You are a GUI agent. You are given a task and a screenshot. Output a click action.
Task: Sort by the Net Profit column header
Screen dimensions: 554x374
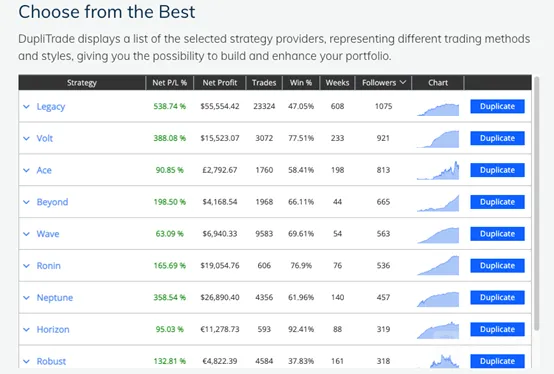pos(220,83)
